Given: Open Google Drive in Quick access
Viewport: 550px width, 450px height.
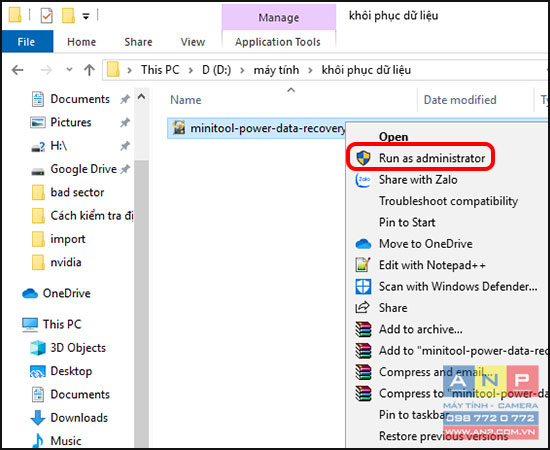Looking at the screenshot, I should click(83, 169).
